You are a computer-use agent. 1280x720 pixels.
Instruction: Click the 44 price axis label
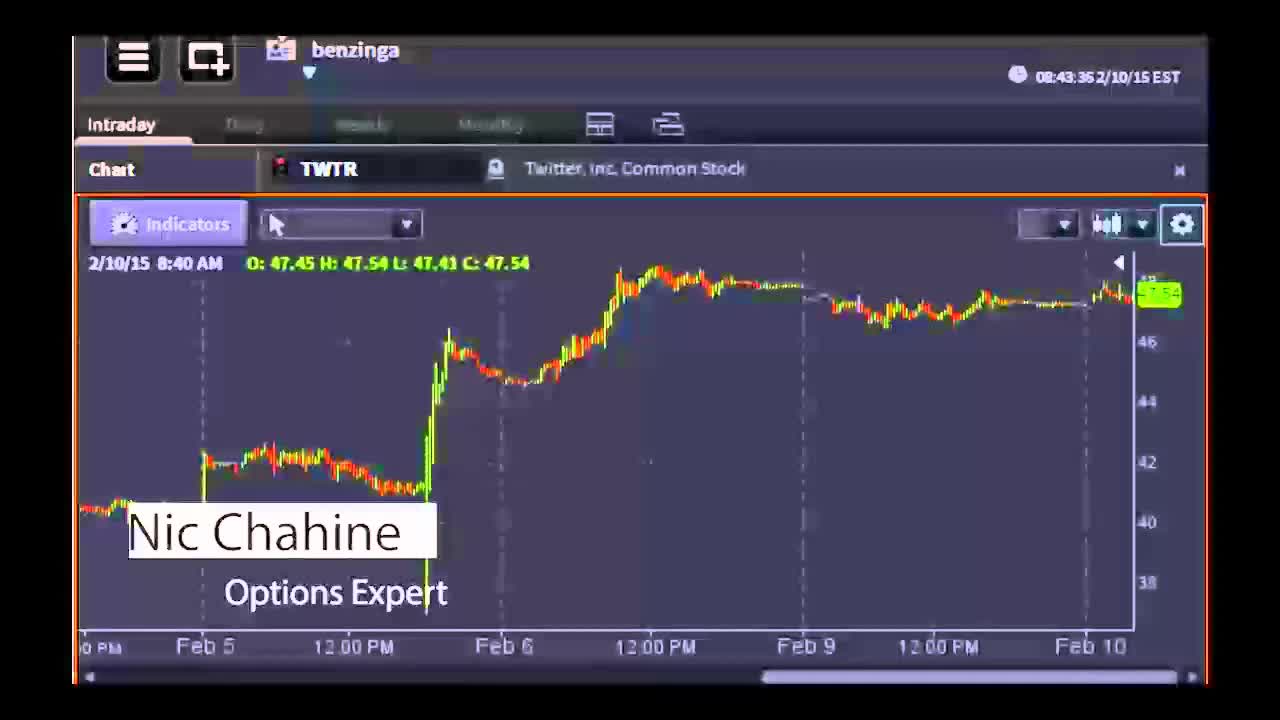click(x=1147, y=402)
